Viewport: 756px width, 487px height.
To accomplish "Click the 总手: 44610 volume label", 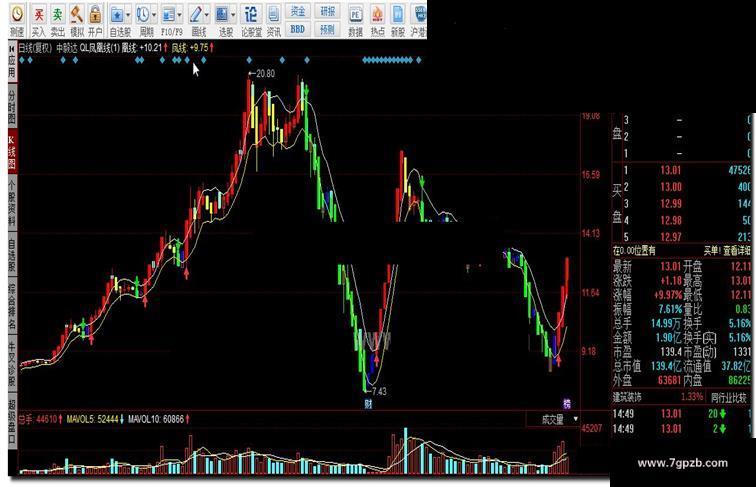I will 38,419.
